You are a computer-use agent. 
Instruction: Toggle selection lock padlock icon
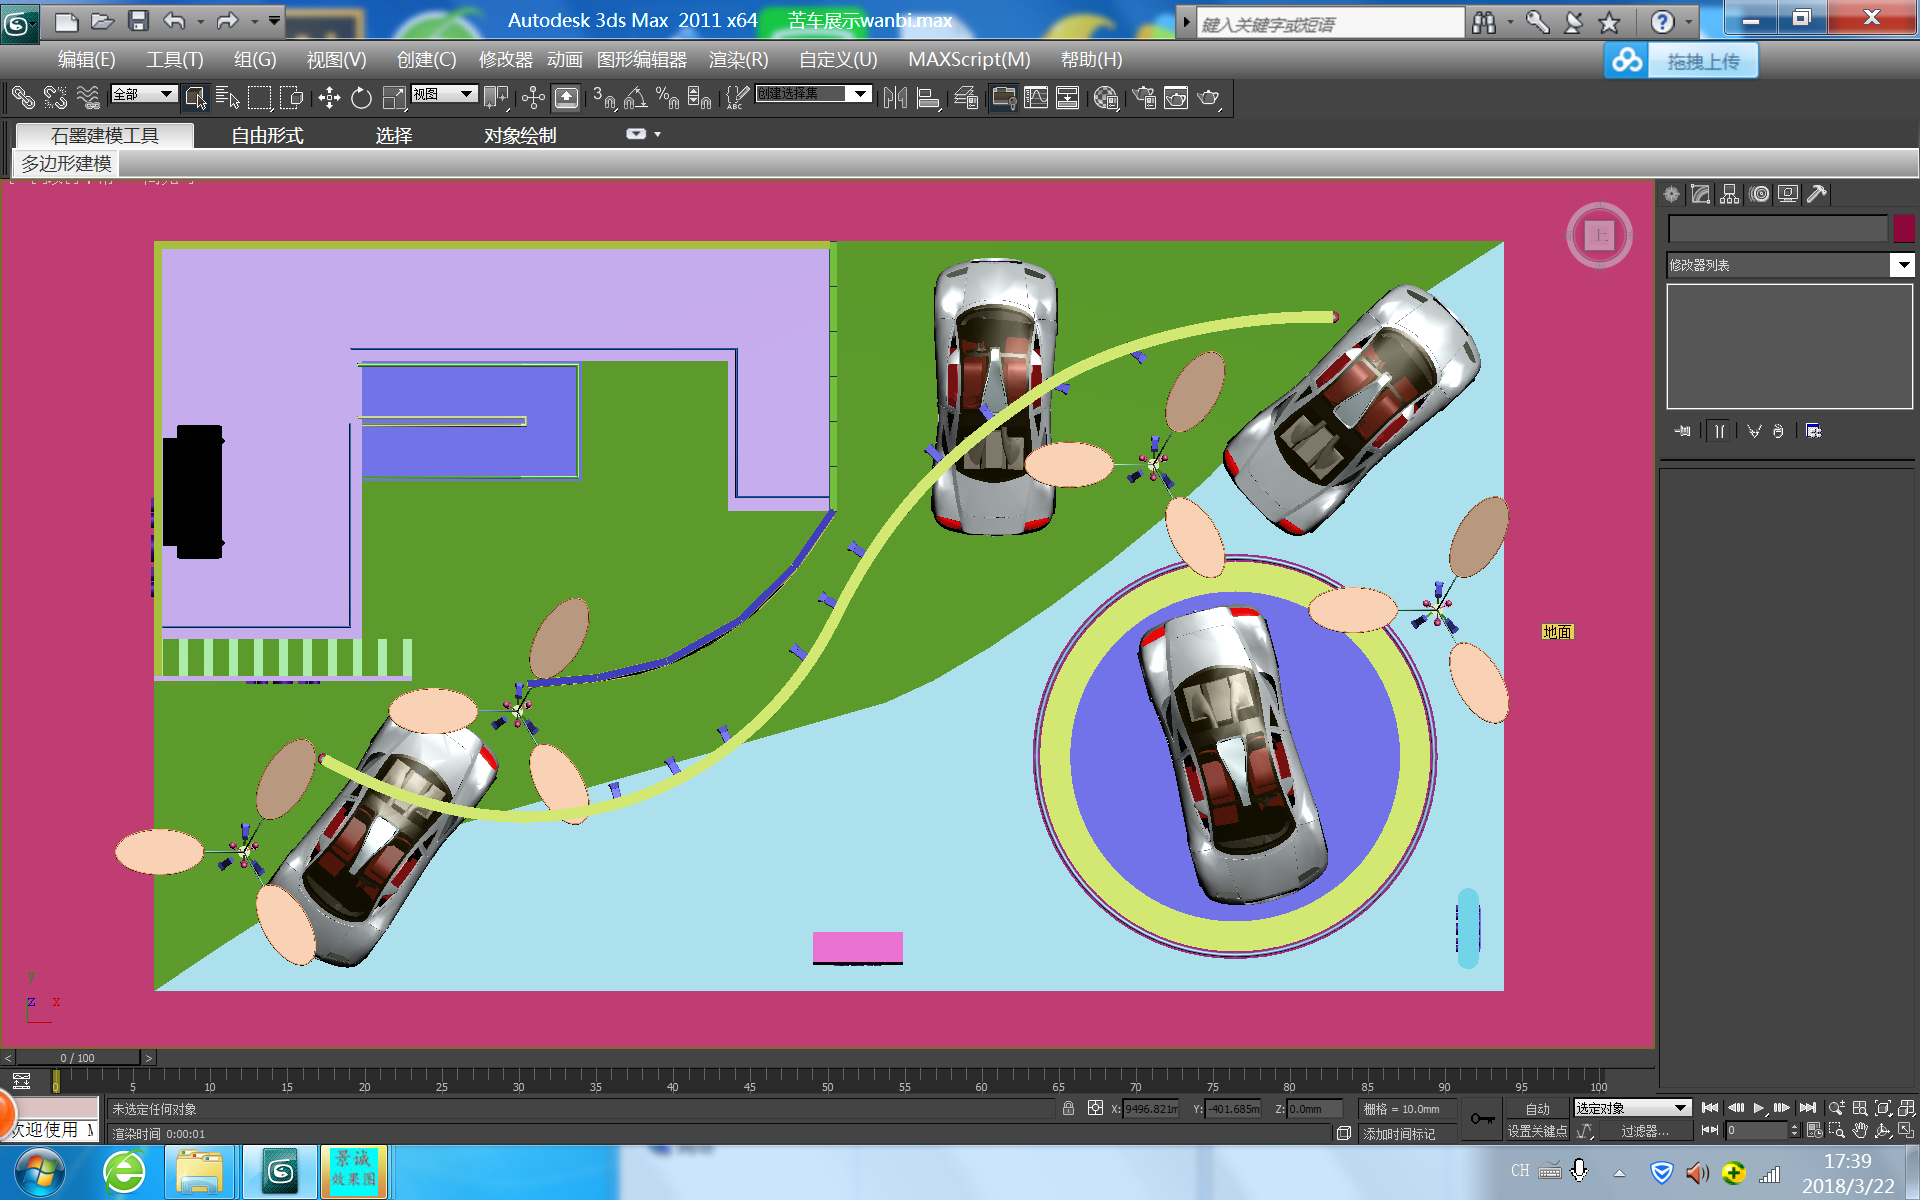point(1068,1108)
